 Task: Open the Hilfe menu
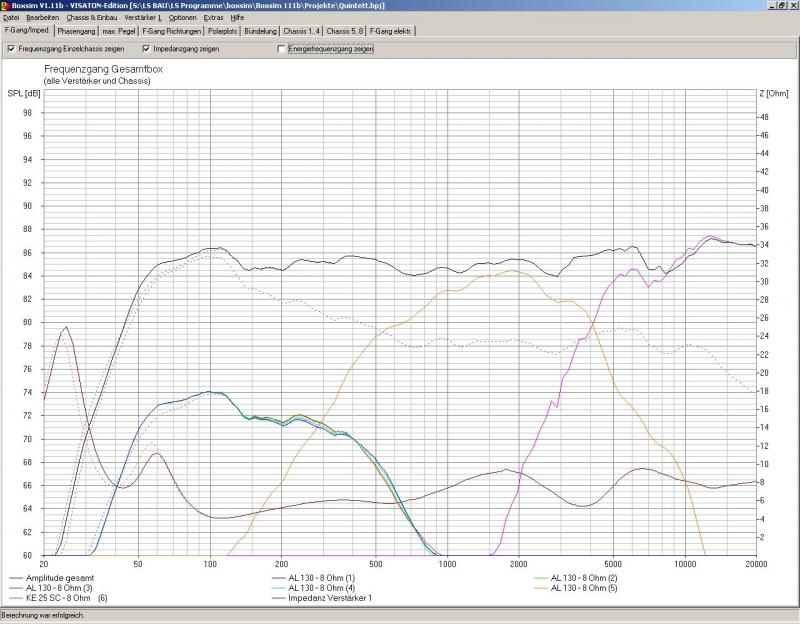click(237, 18)
